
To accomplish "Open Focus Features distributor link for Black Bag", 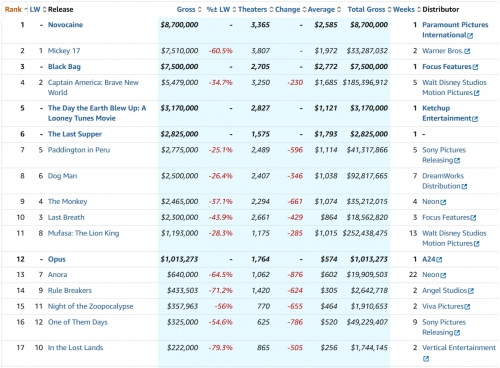I will (x=447, y=67).
